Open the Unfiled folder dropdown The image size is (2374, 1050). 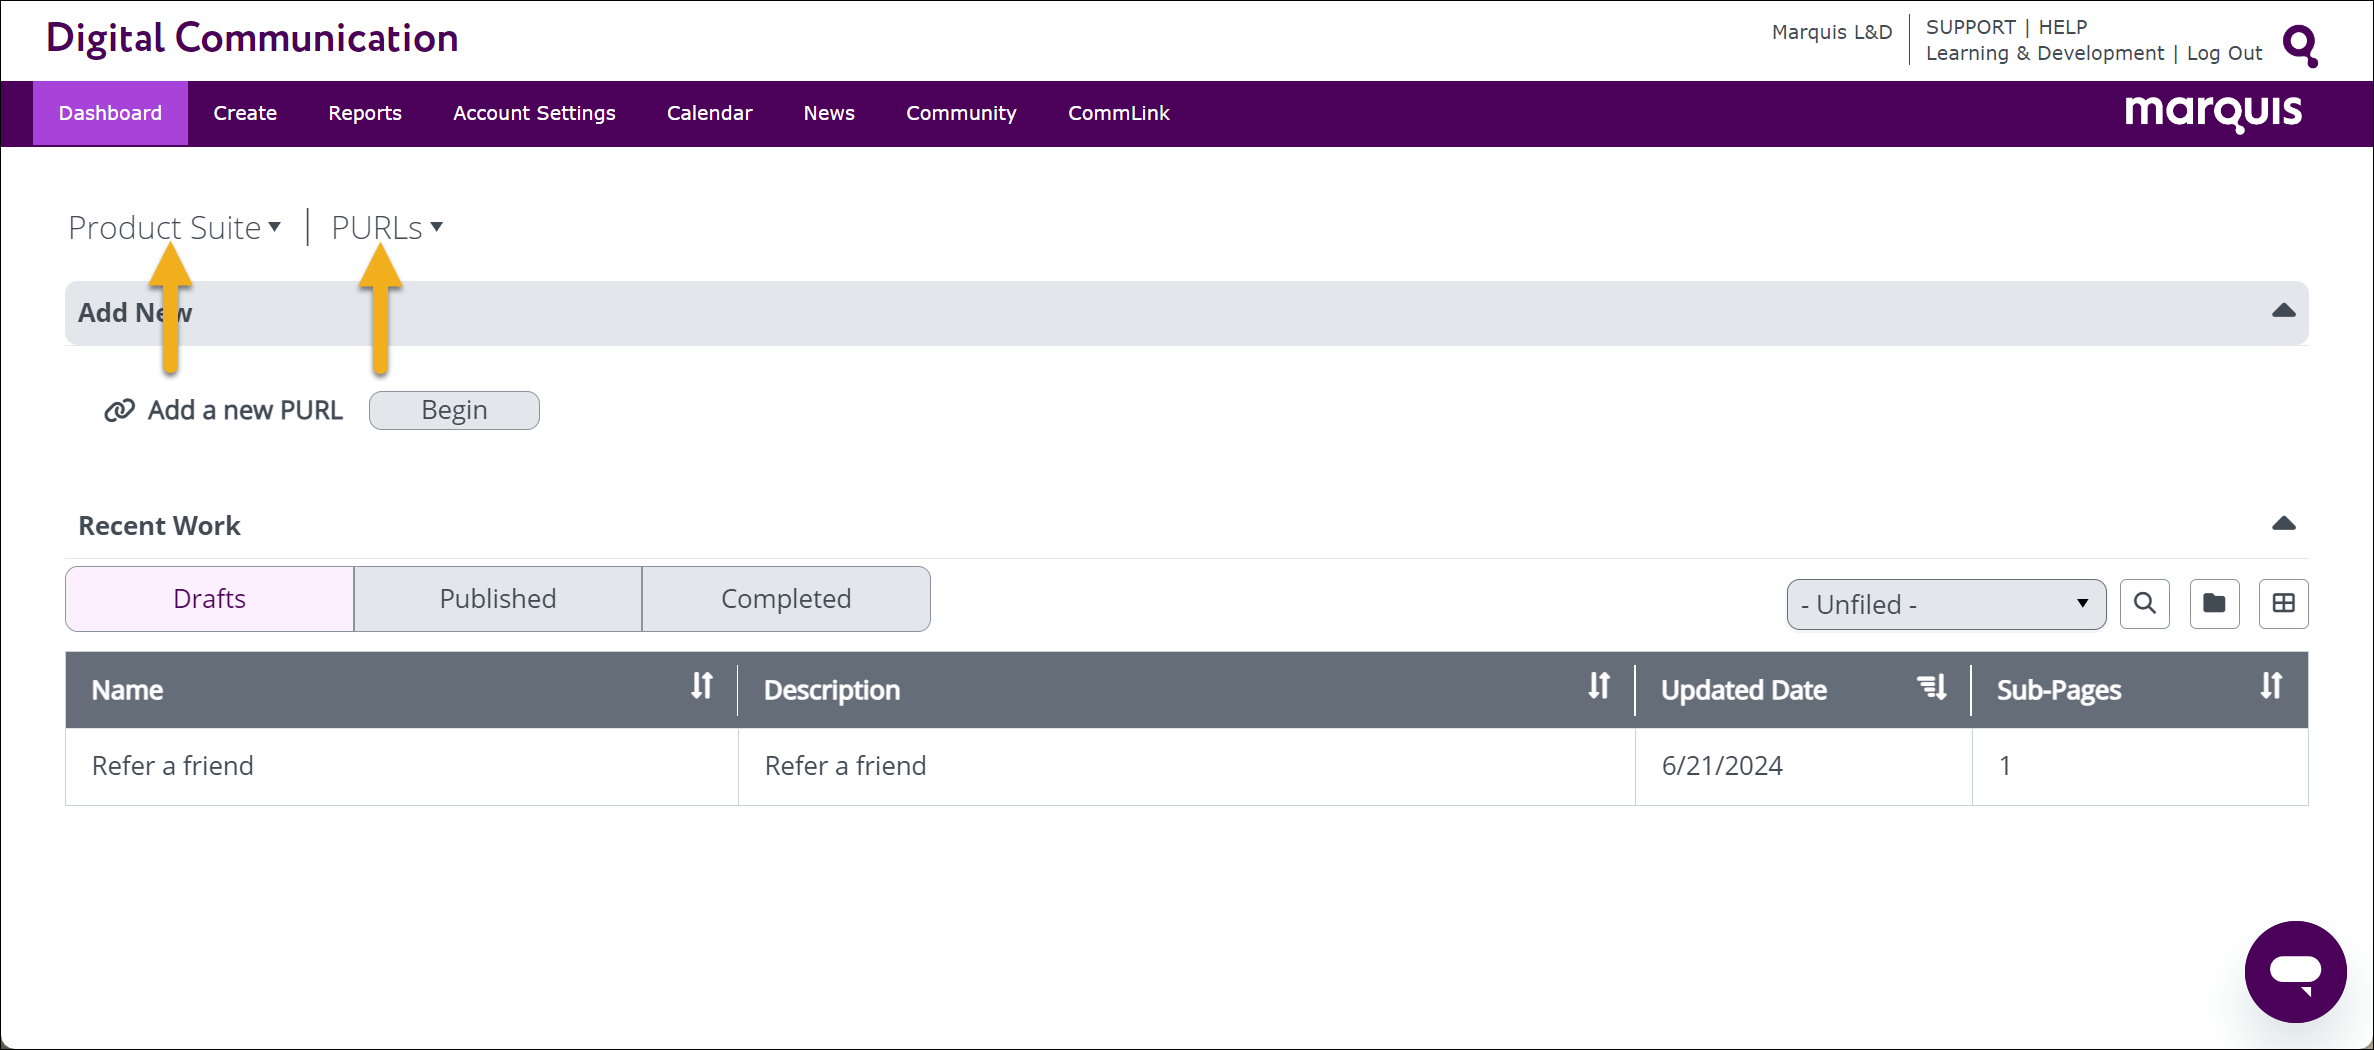[x=1946, y=604]
